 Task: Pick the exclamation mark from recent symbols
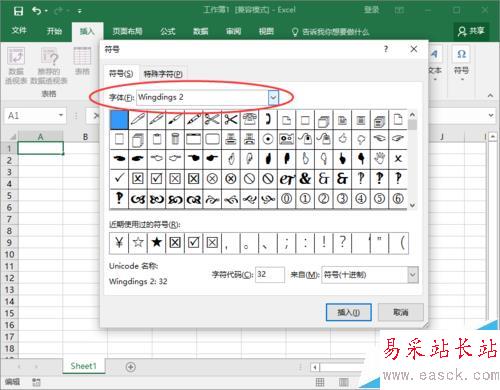[324, 243]
